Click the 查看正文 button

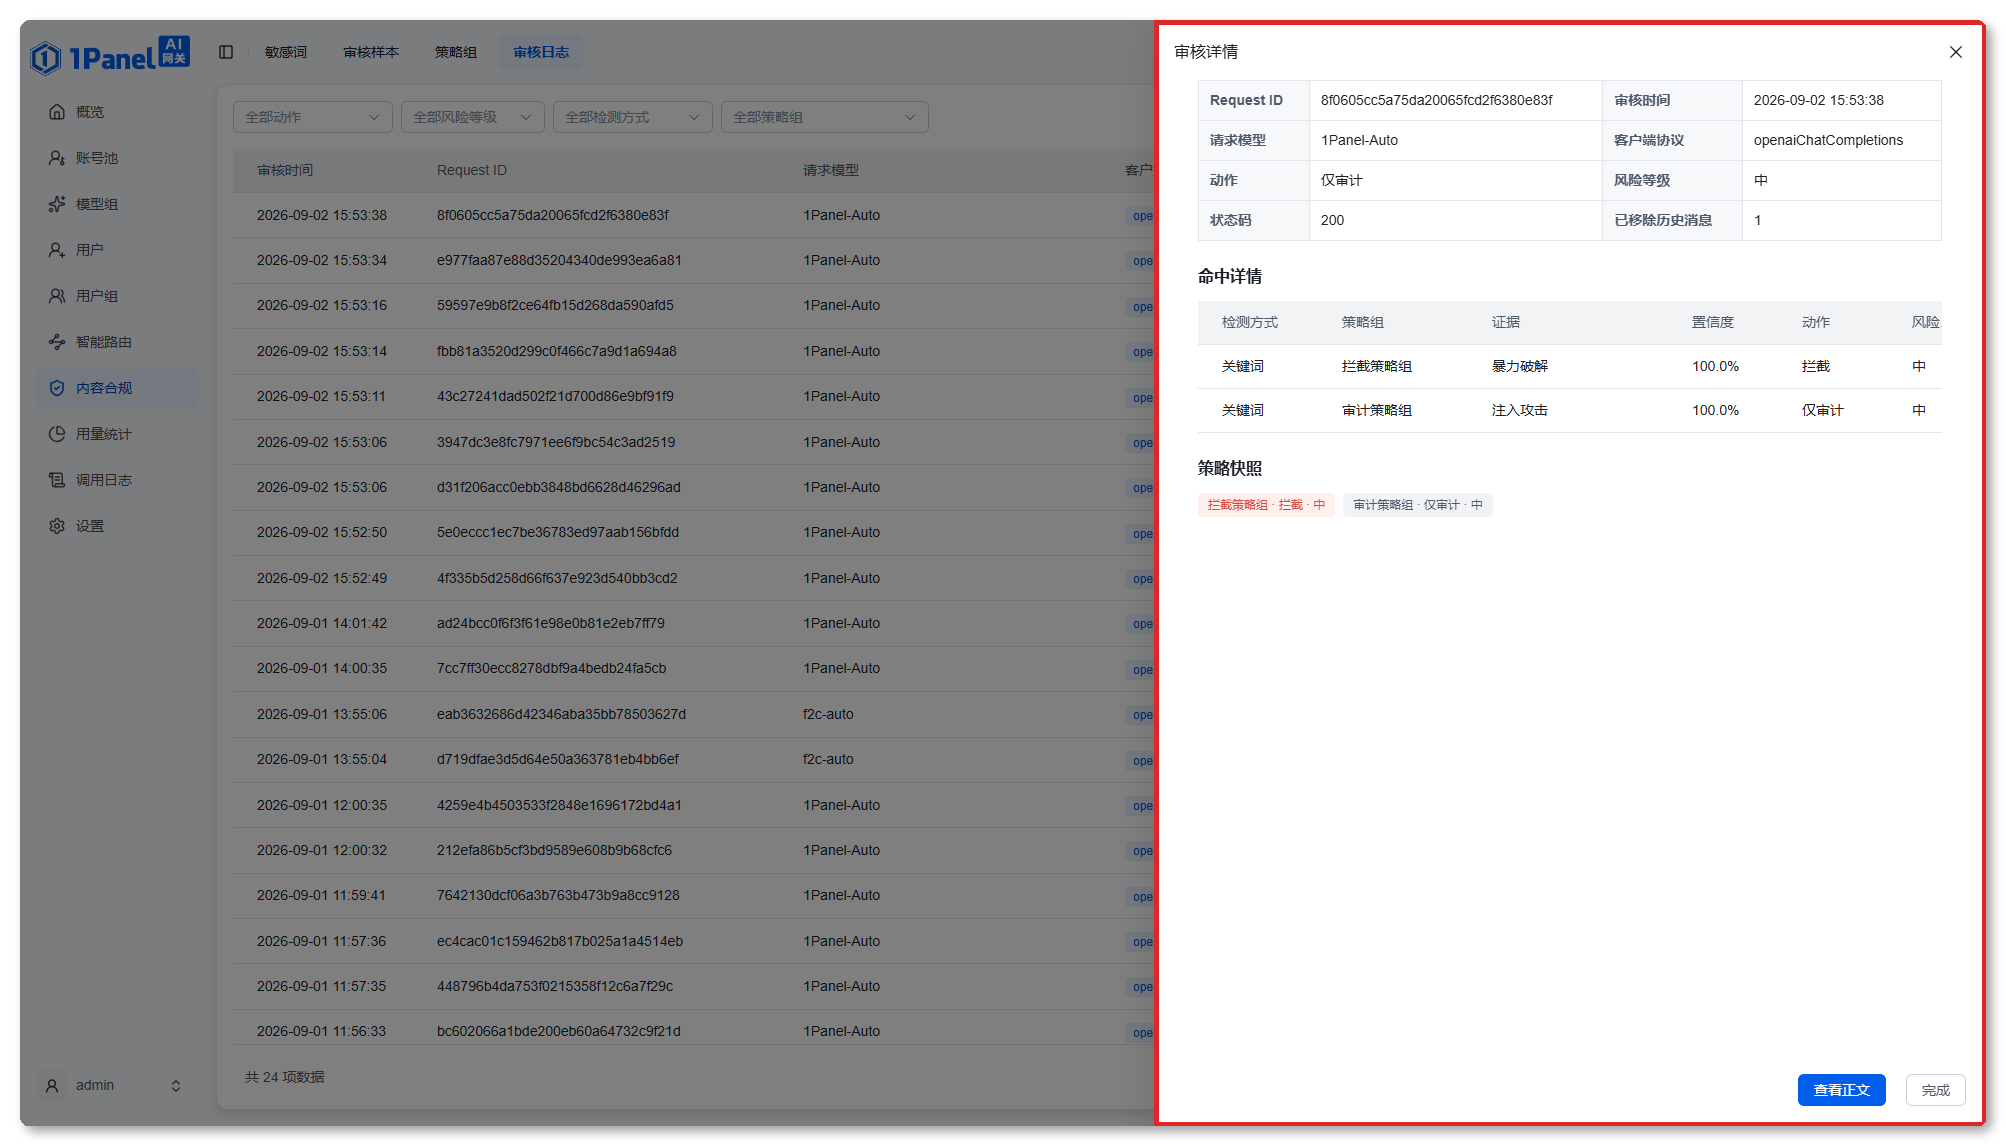[1841, 1090]
